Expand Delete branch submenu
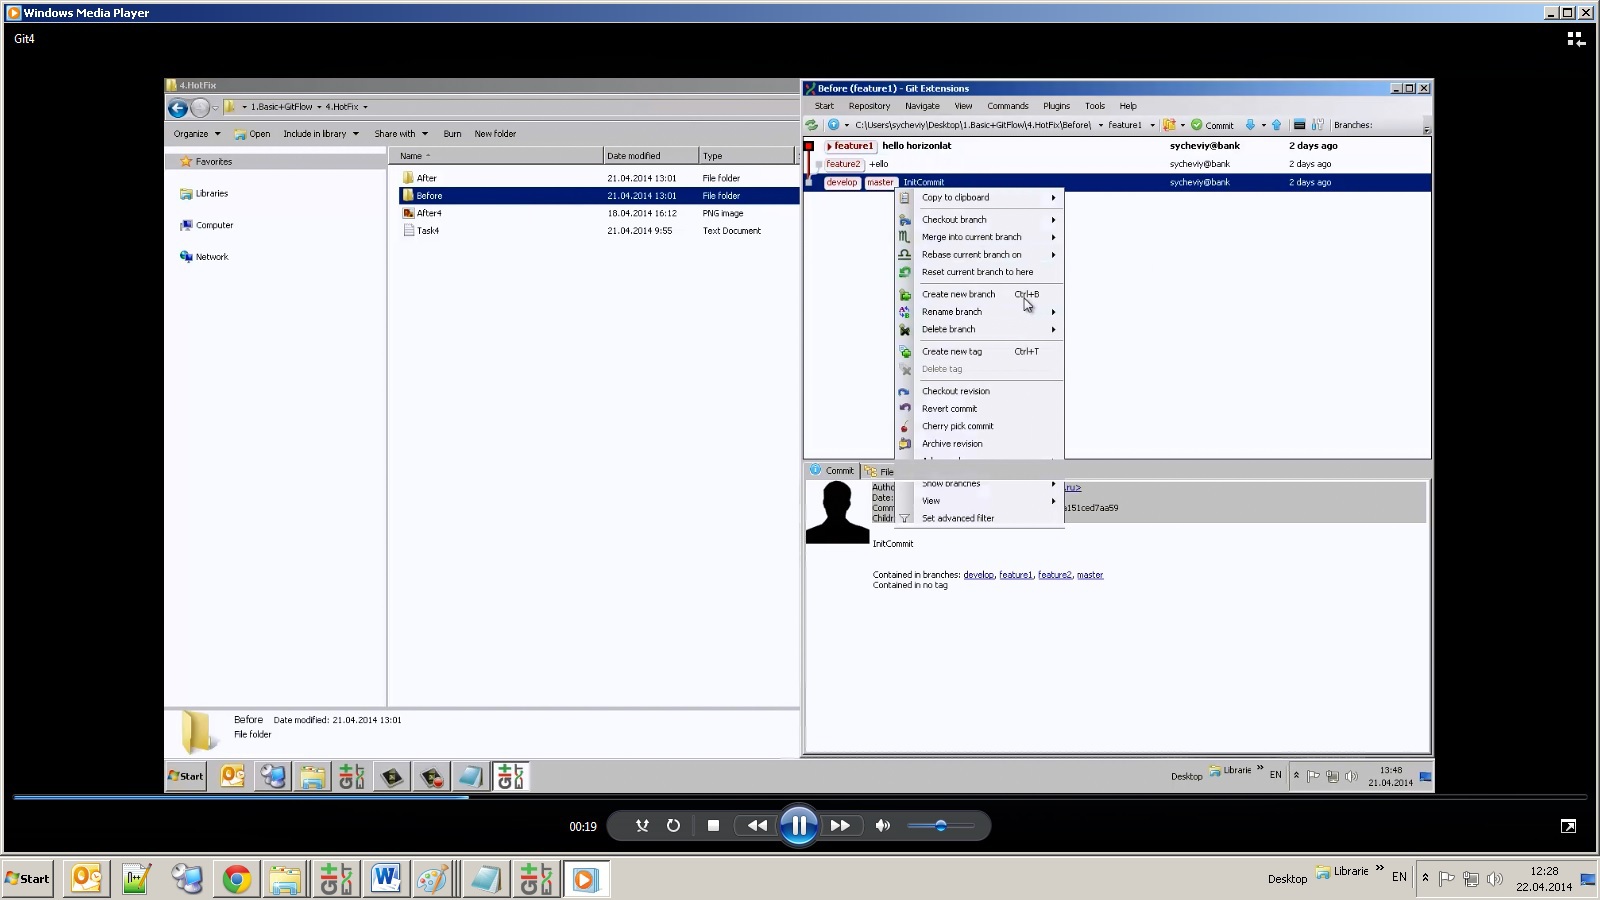Image resolution: width=1600 pixels, height=900 pixels. 980,329
